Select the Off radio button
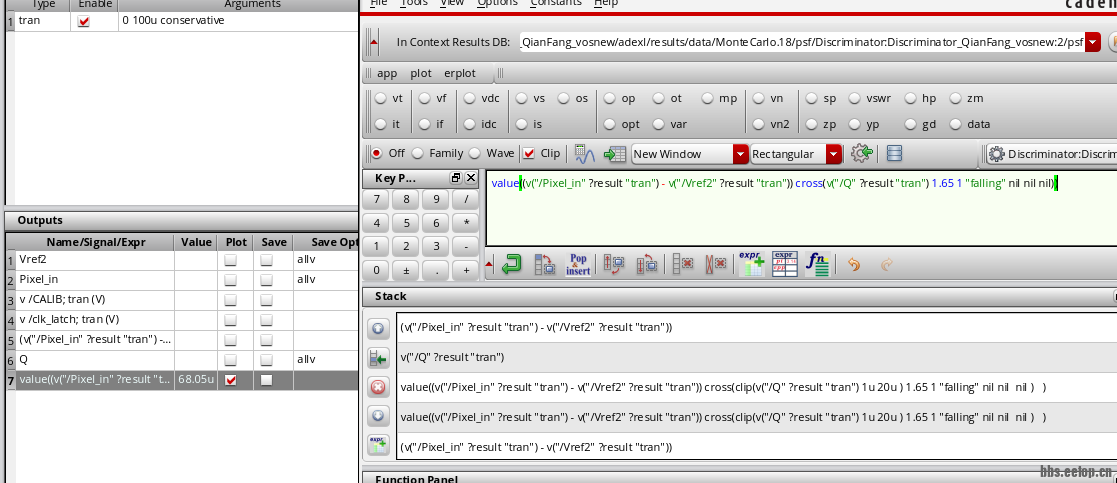This screenshot has height=483, width=1117. click(377, 153)
